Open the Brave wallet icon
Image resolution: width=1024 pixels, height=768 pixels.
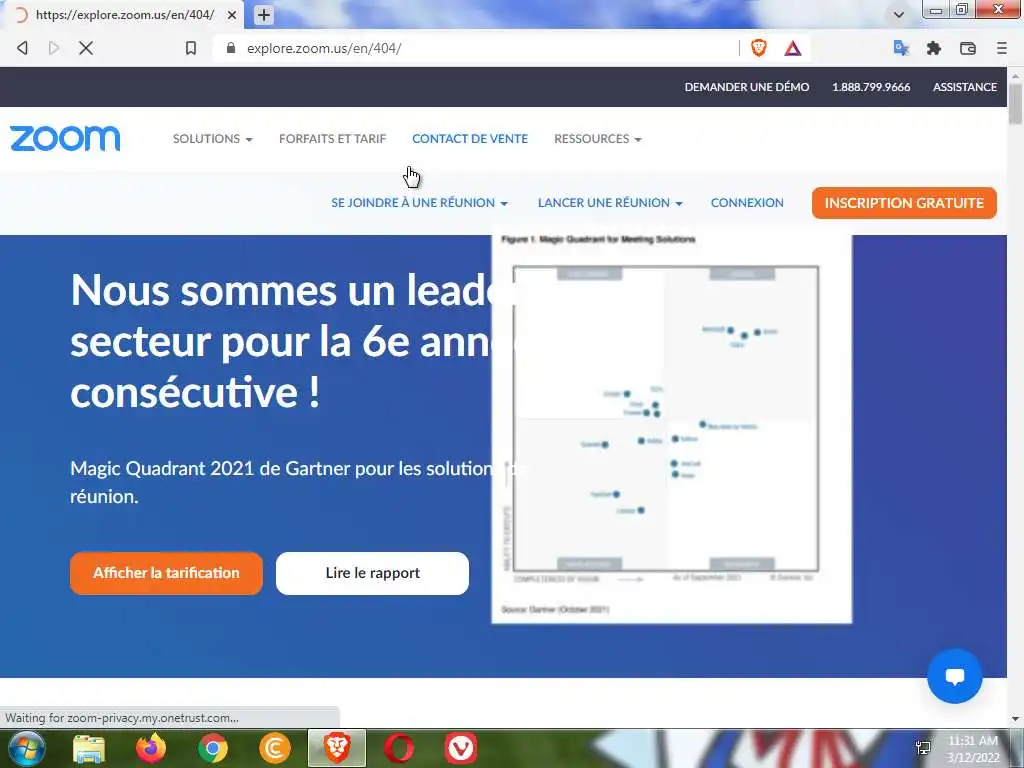[968, 48]
